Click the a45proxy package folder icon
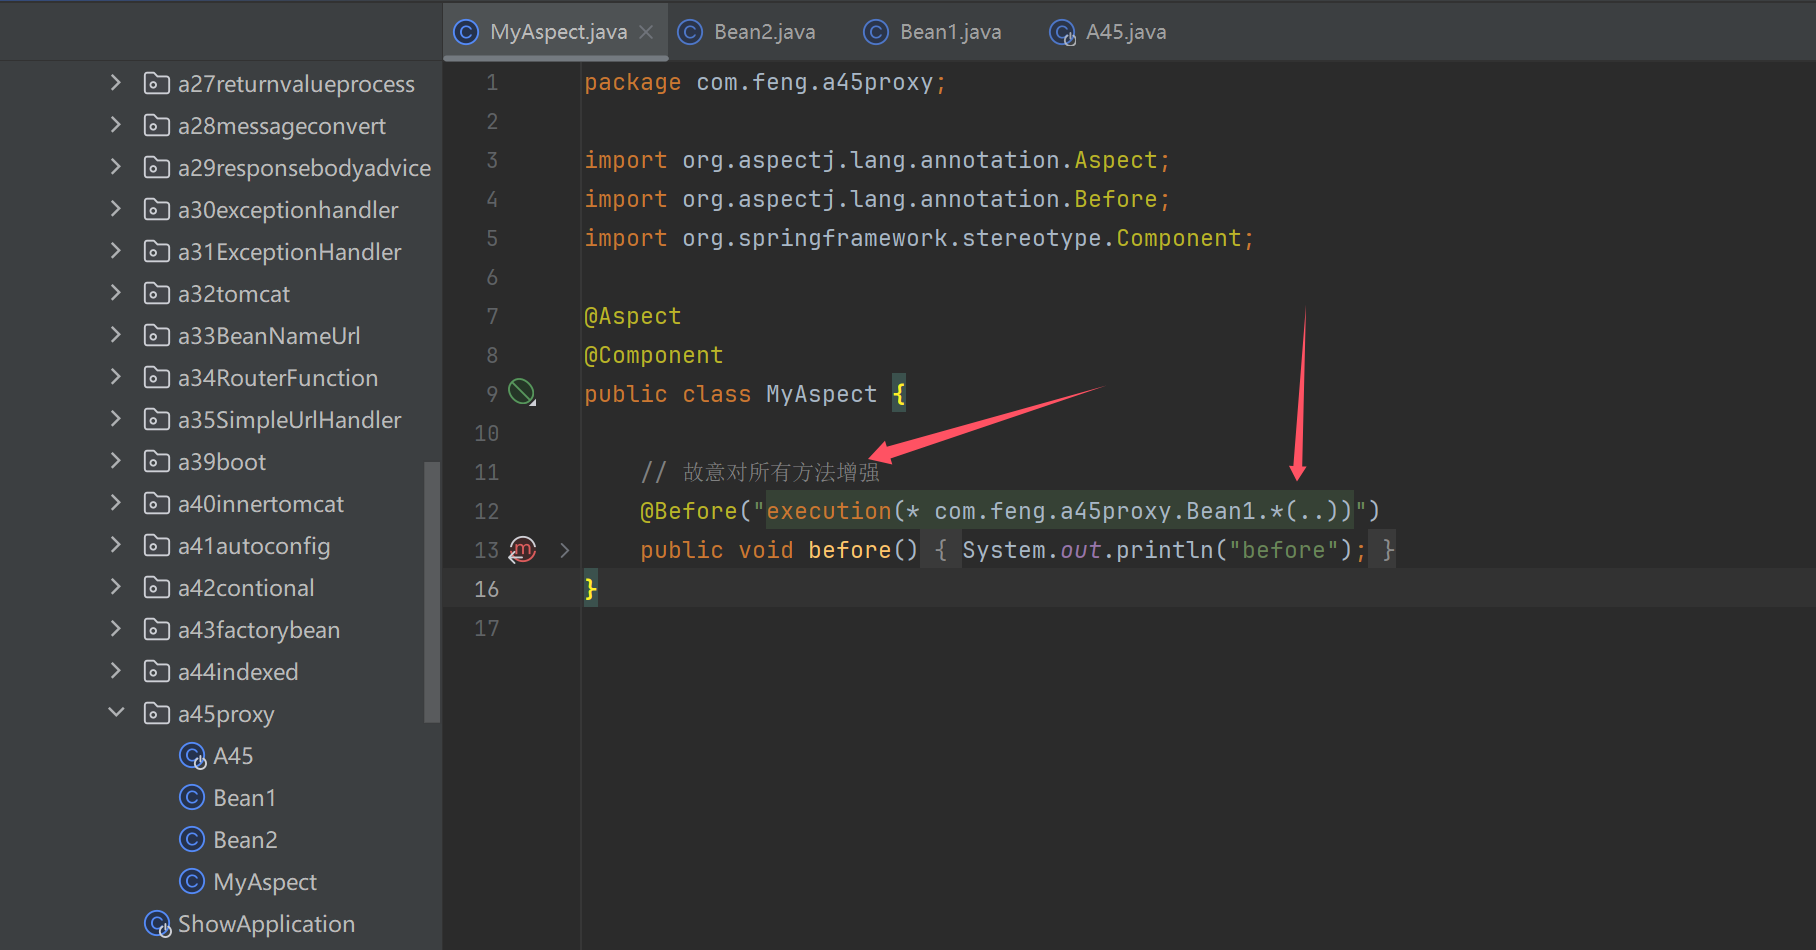This screenshot has height=950, width=1816. (x=157, y=713)
